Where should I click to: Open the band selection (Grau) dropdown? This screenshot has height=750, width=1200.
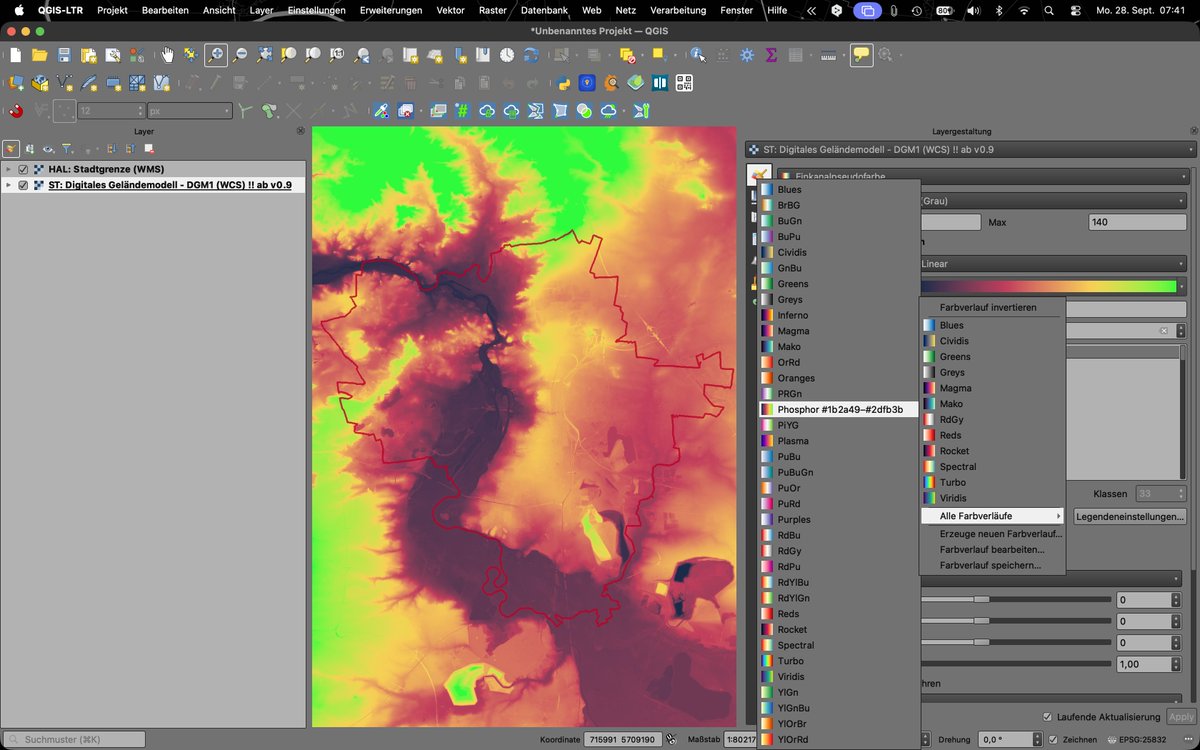coord(1052,200)
